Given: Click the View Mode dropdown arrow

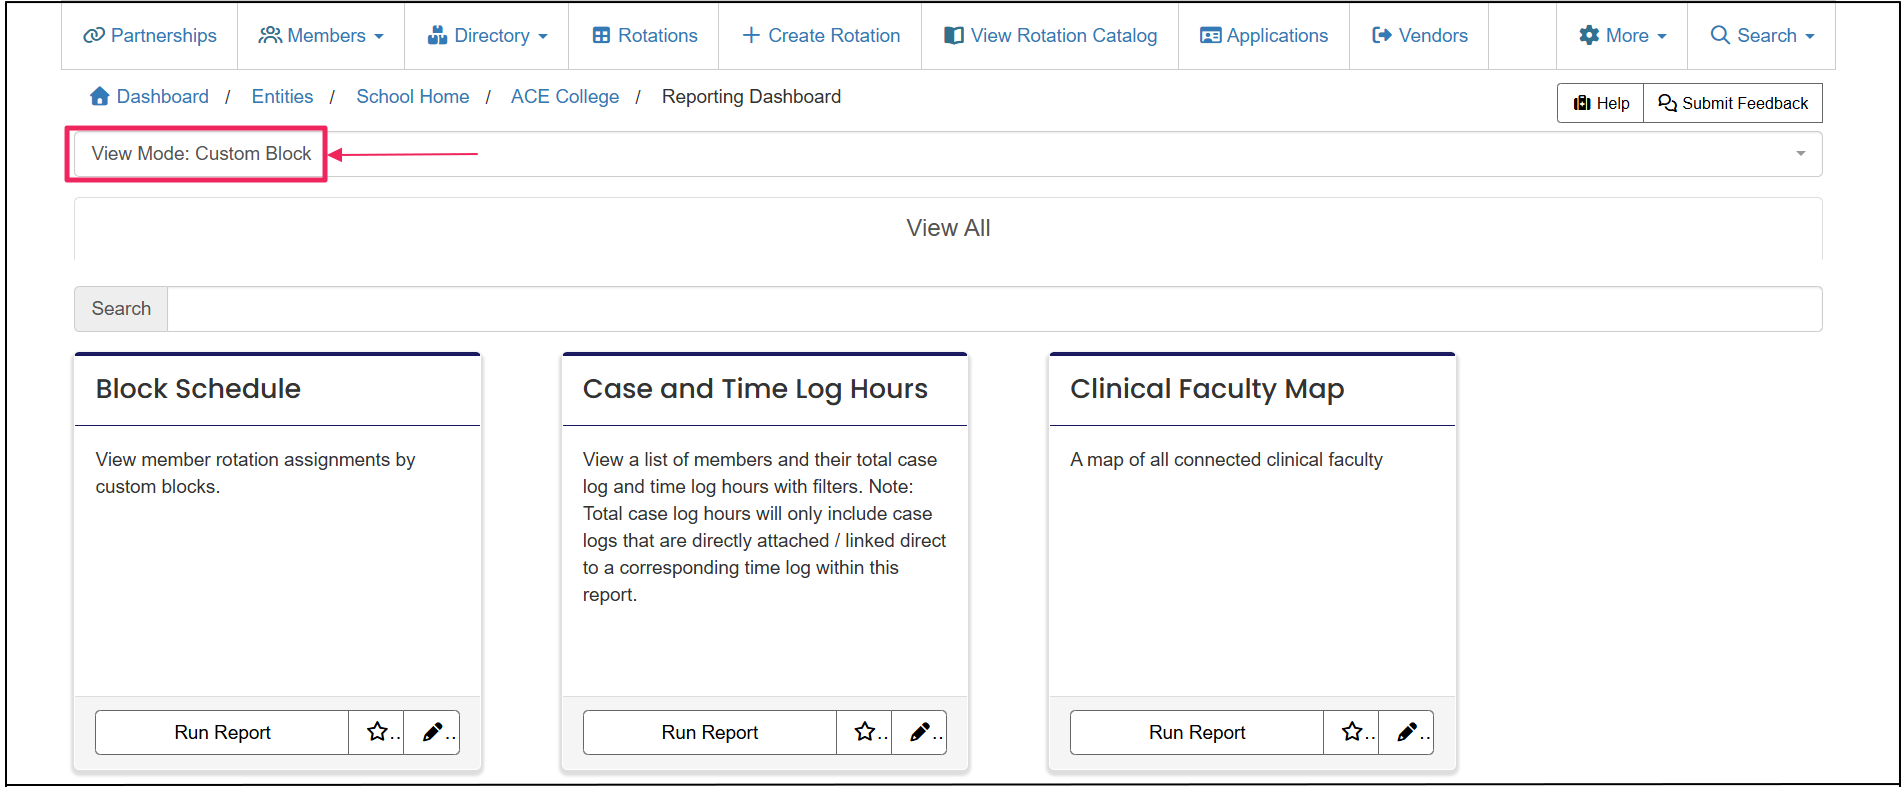Looking at the screenshot, I should click(1800, 154).
